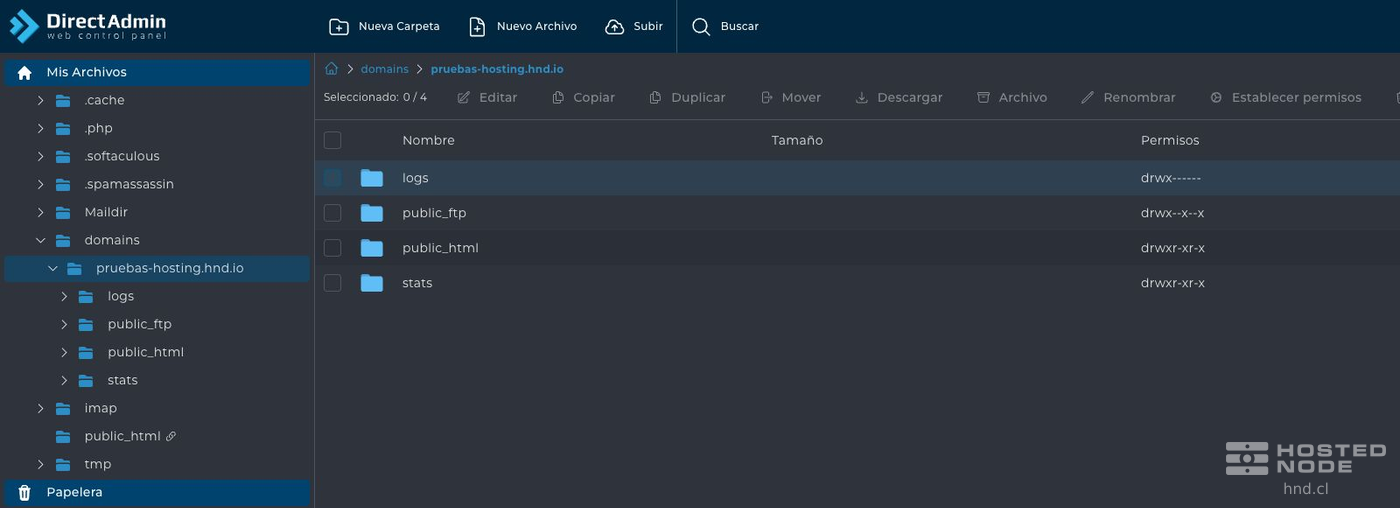
Task: Click the tmp folder icon in sidebar
Action: tap(63, 465)
